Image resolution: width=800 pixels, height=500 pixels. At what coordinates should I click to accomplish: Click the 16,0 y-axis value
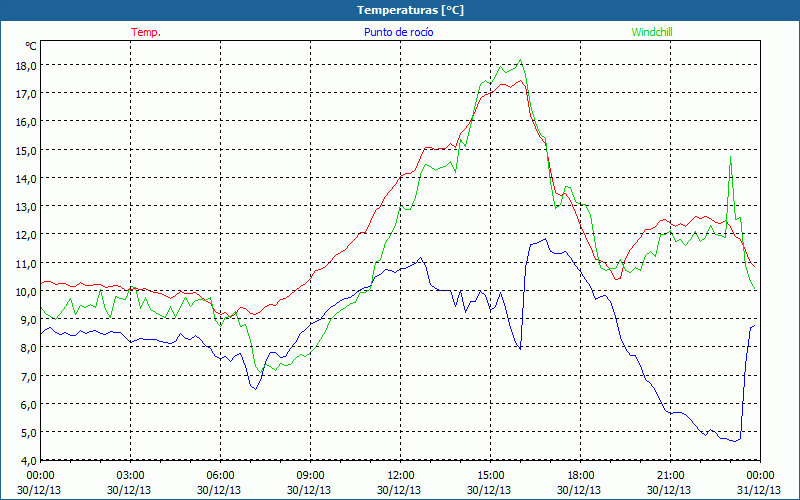26,121
